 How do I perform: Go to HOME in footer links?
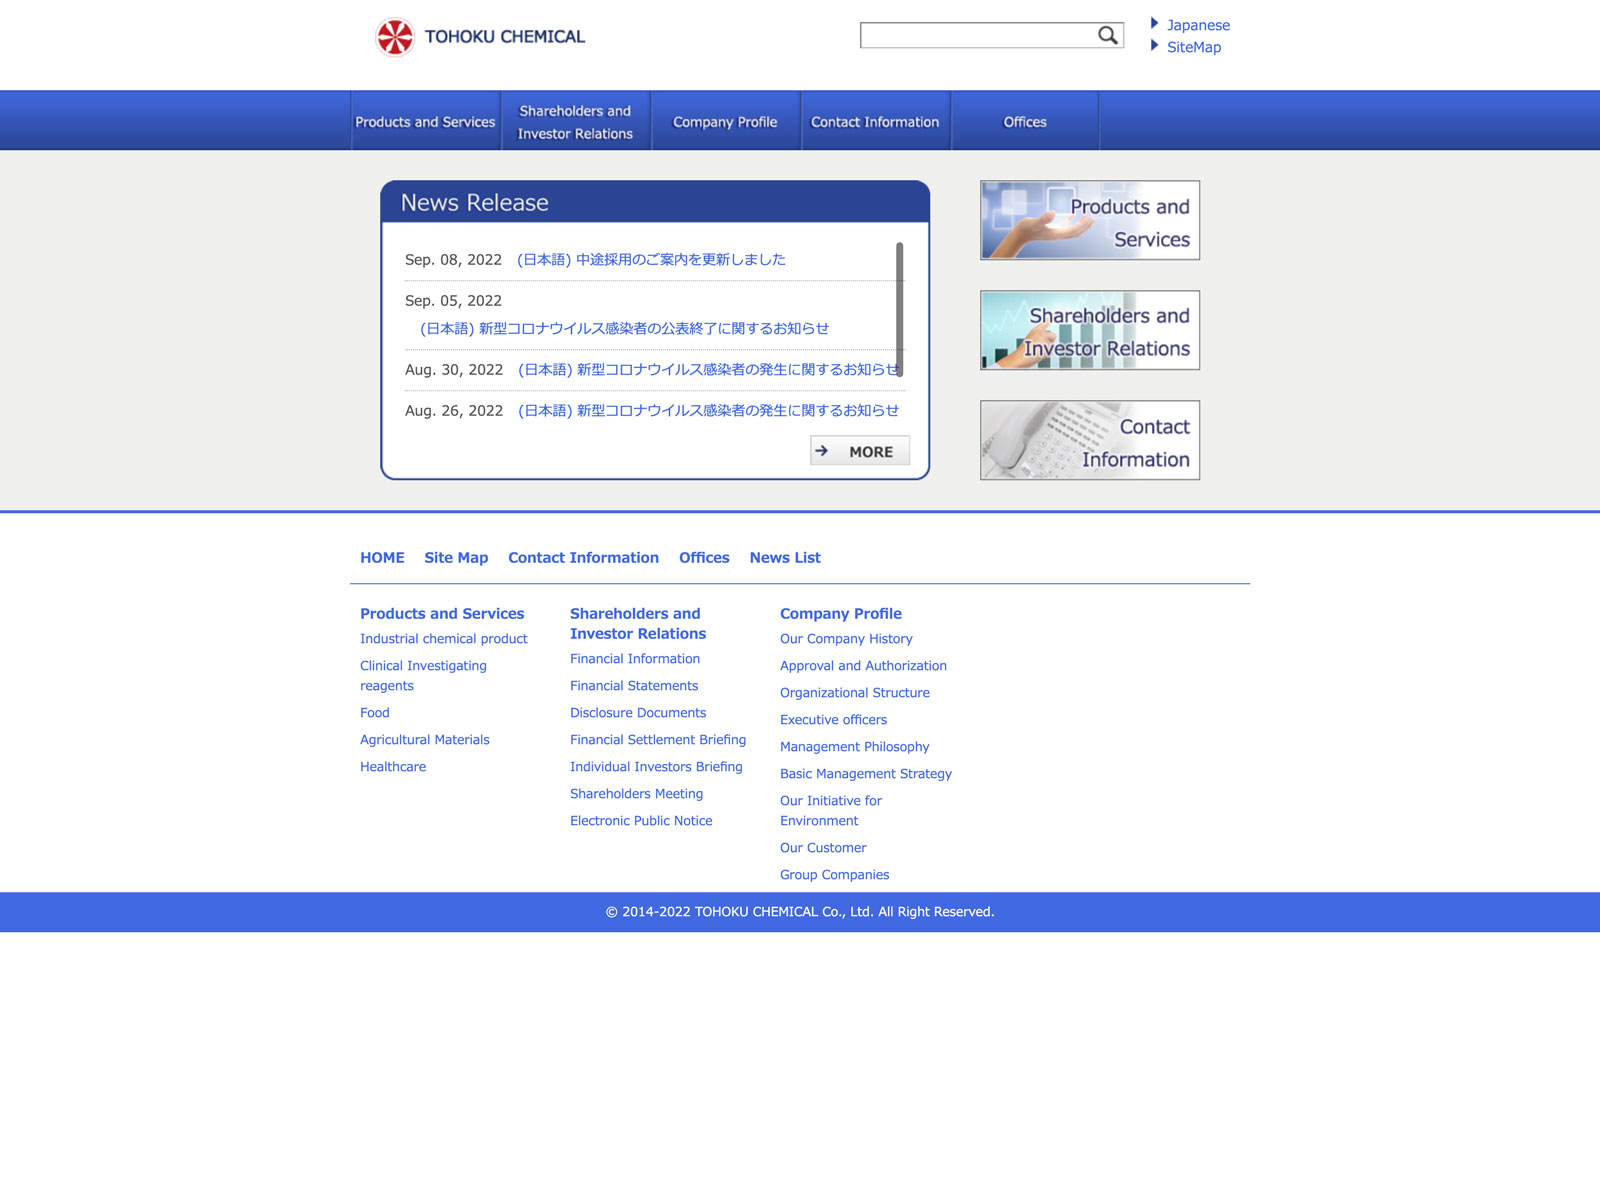click(x=382, y=558)
